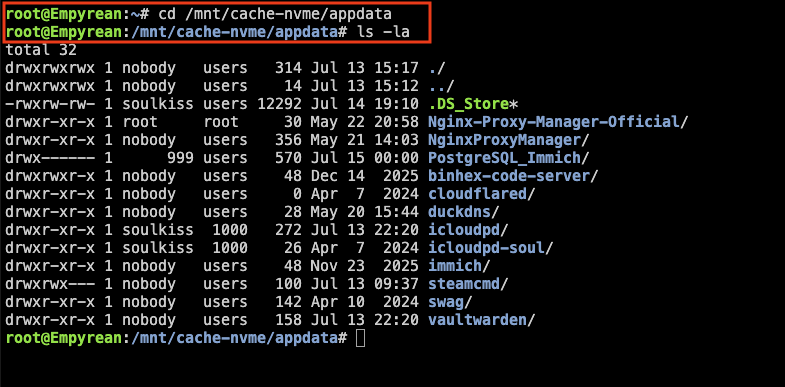Click the permissions string 'drwx------'
The width and height of the screenshot is (785, 387).
tap(50, 158)
